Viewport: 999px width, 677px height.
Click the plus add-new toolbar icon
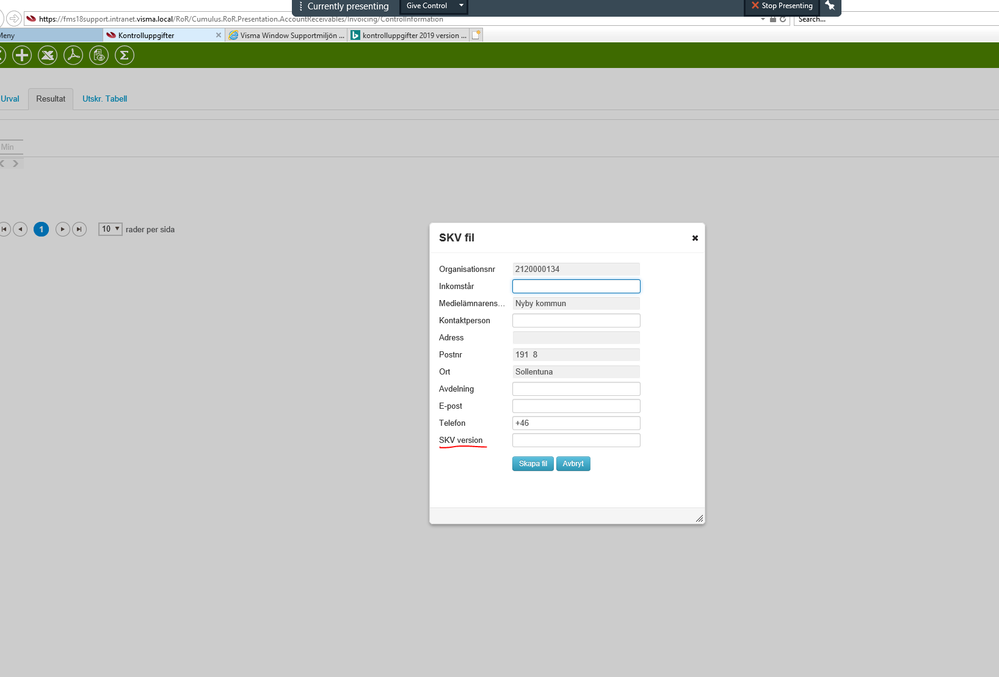coord(22,55)
